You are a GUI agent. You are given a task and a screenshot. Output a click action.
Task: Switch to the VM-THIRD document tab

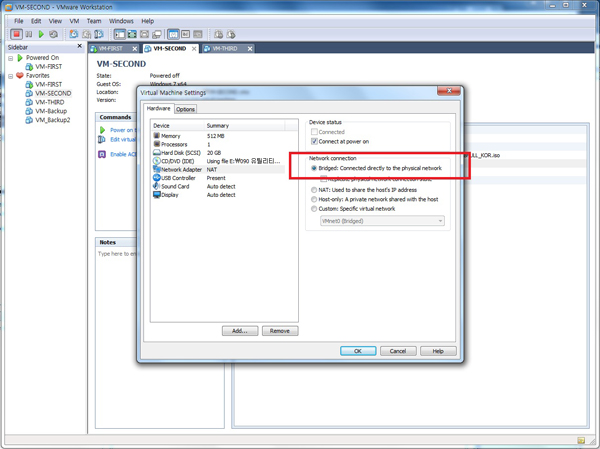tap(225, 49)
